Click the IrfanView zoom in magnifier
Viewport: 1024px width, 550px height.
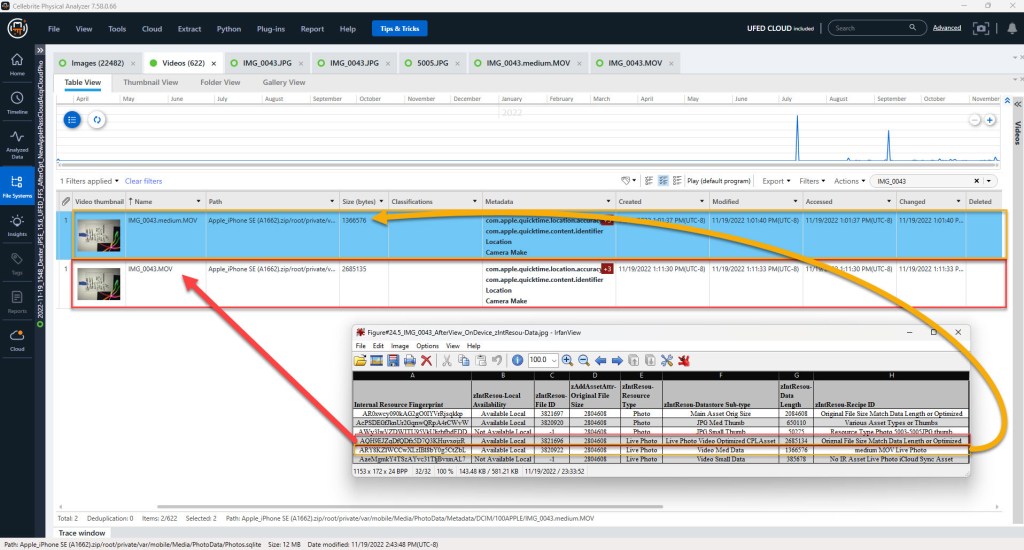[x=567, y=360]
